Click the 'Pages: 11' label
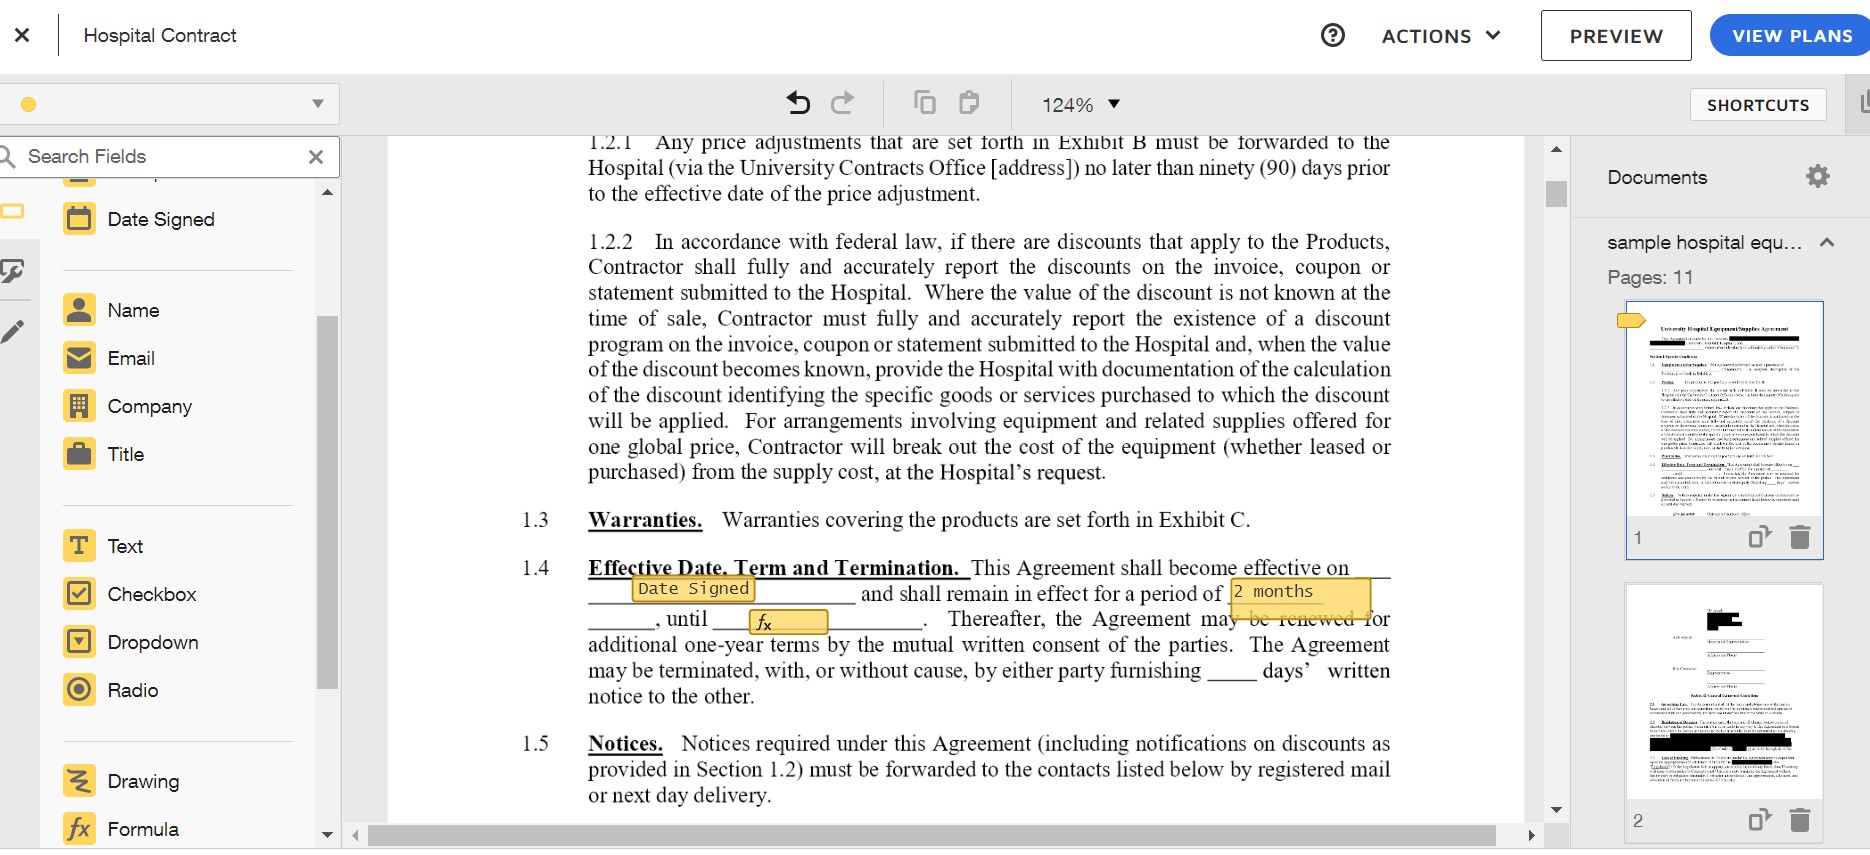Screen dimensions: 1870x855 pos(1650,277)
